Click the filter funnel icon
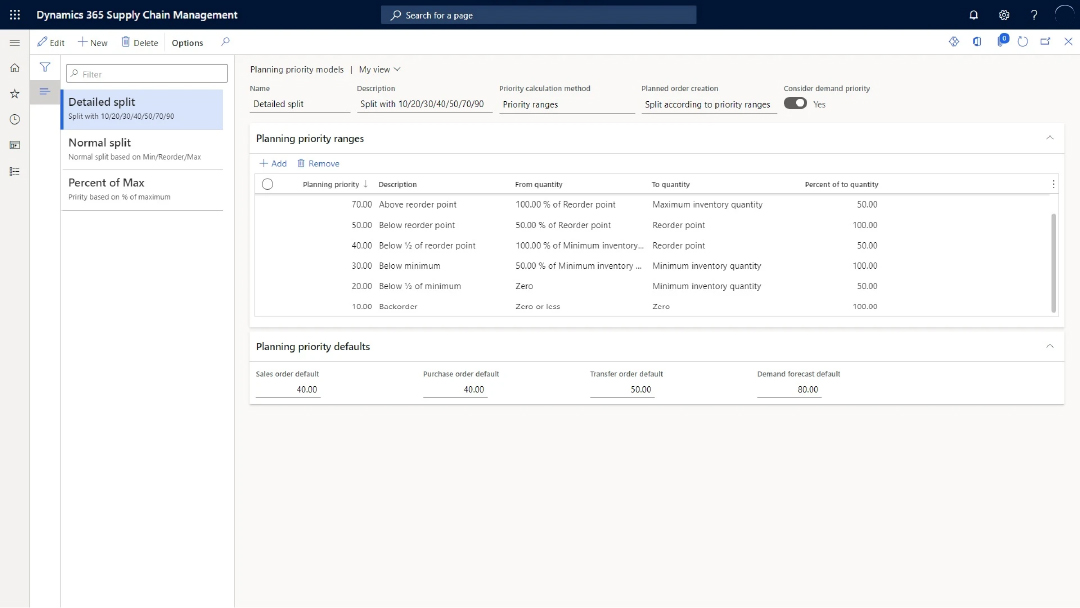The height and width of the screenshot is (608, 1080). click(x=45, y=67)
